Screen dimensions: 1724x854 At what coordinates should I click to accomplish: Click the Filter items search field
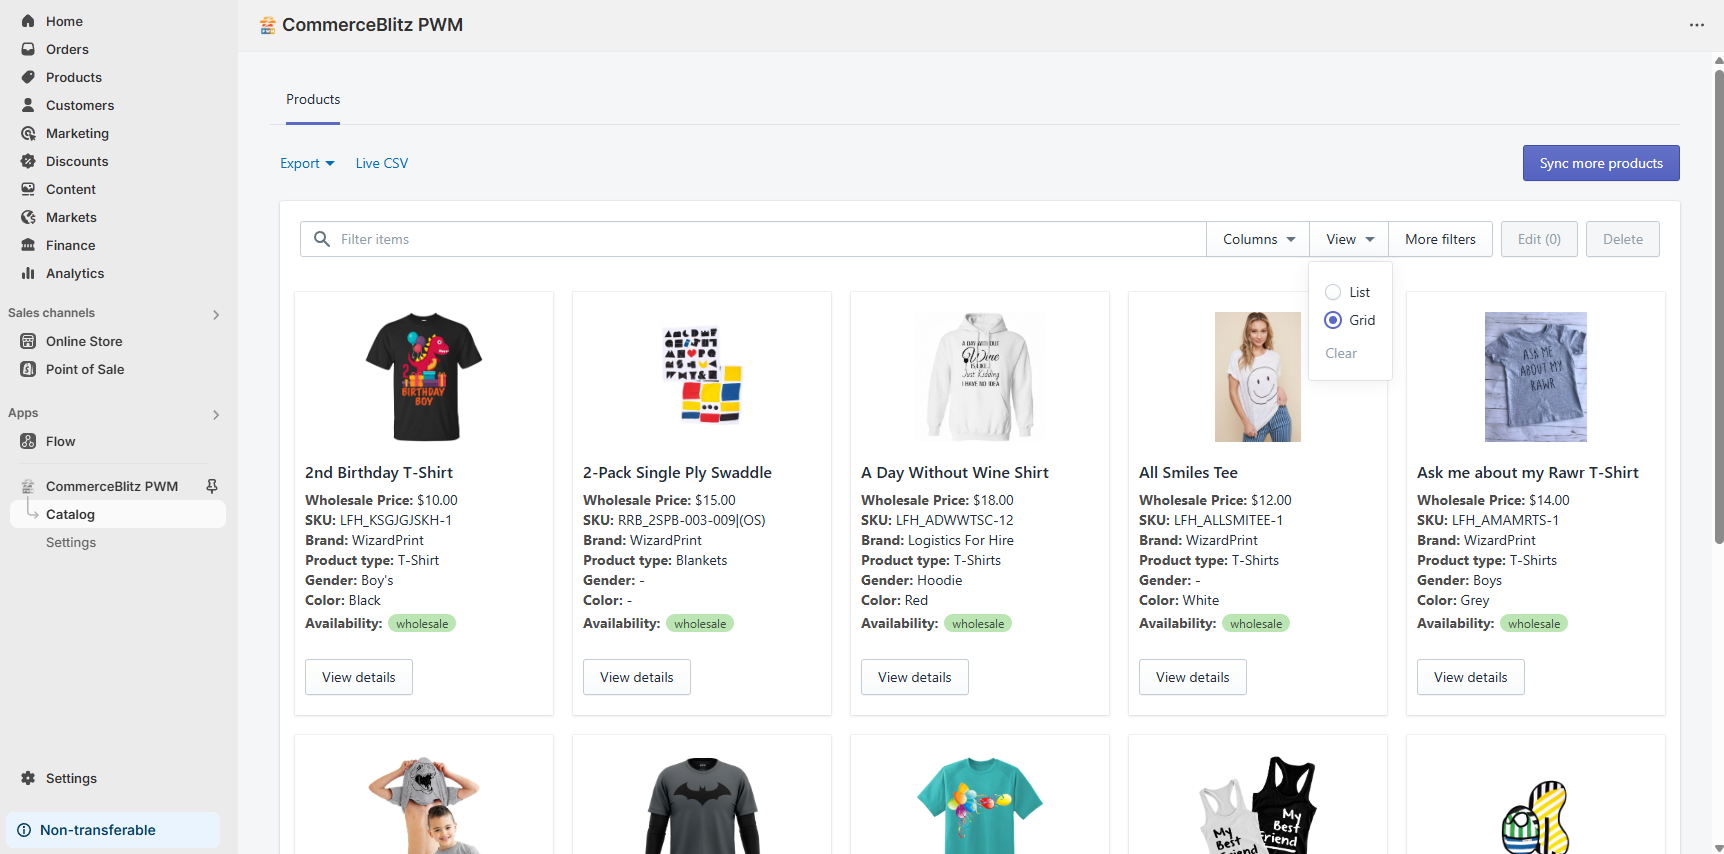point(760,239)
